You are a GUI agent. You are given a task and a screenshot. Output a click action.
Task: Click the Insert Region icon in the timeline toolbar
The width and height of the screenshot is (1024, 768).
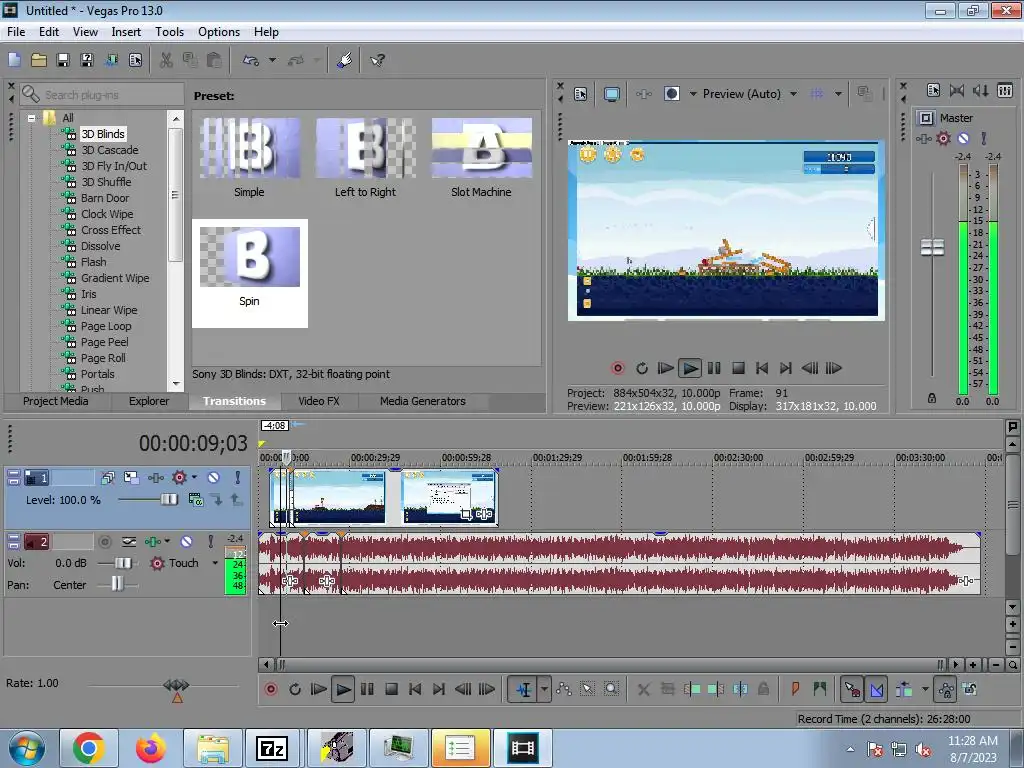[x=820, y=689]
